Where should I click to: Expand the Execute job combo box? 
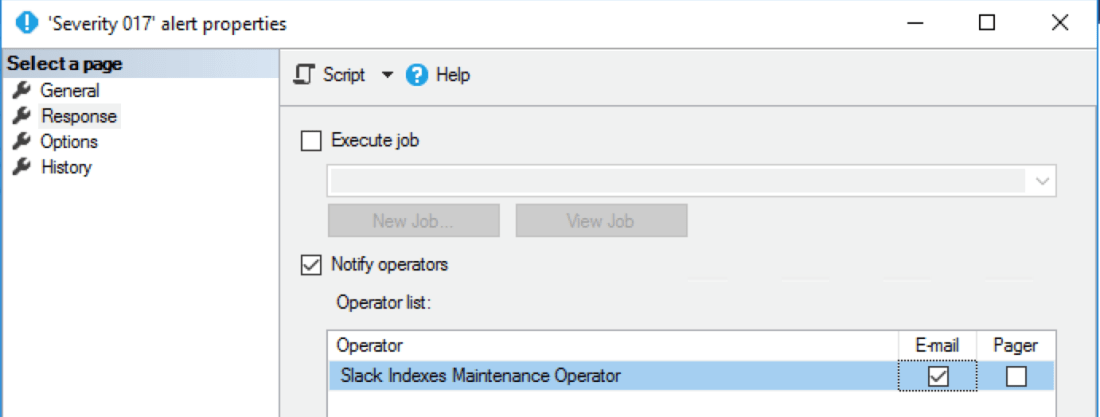click(x=1043, y=181)
